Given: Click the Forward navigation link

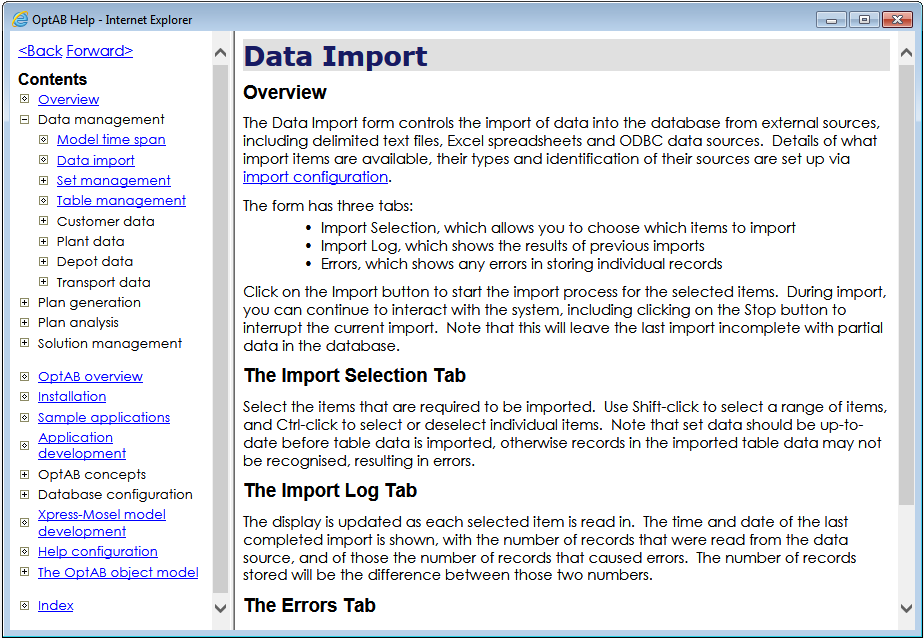Looking at the screenshot, I should (99, 51).
